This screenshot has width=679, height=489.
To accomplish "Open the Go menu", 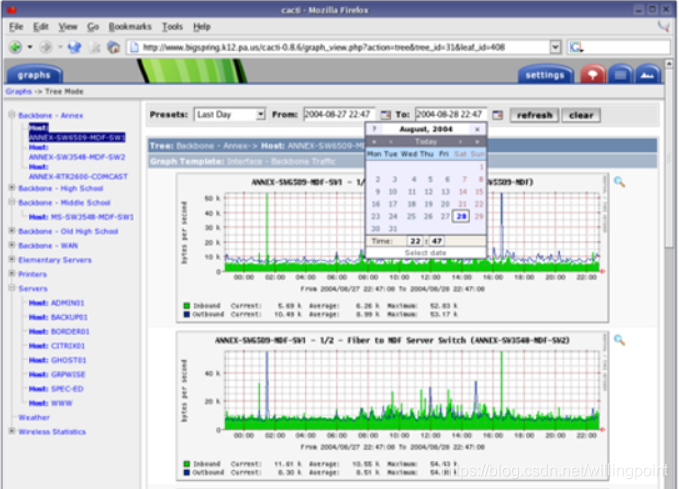I will point(93,27).
